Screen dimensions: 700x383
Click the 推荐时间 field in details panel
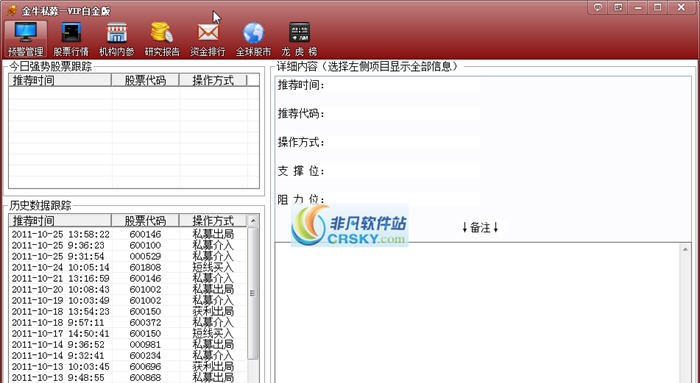click(x=404, y=85)
